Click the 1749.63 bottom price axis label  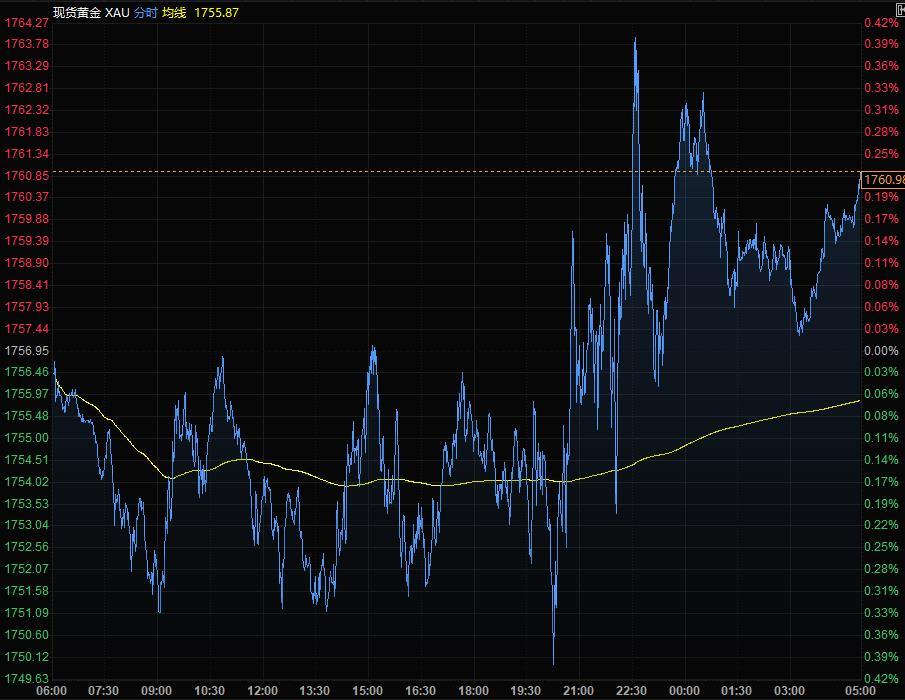point(27,679)
